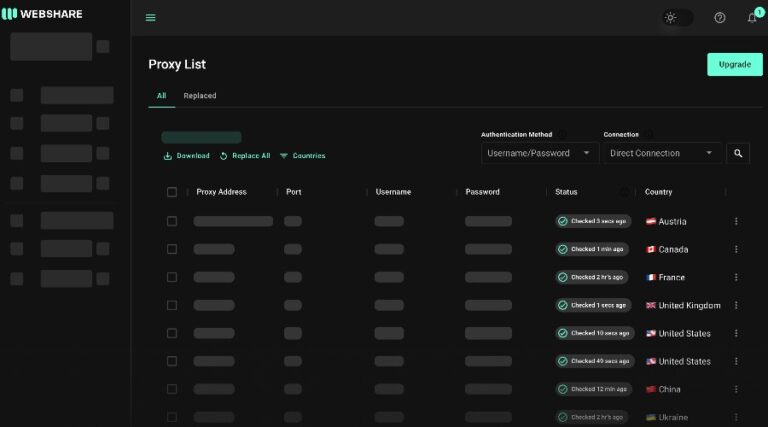Screen dimensions: 768x427
Task: Open the three-dot menu for Austria row
Action: coord(736,221)
